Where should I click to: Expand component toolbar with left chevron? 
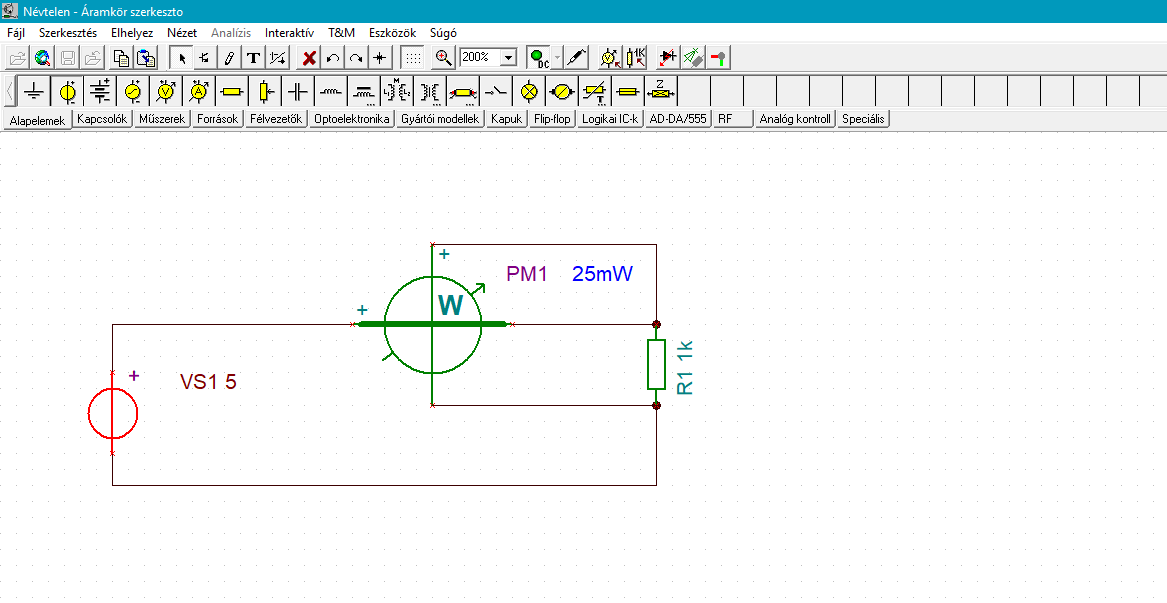(9, 92)
